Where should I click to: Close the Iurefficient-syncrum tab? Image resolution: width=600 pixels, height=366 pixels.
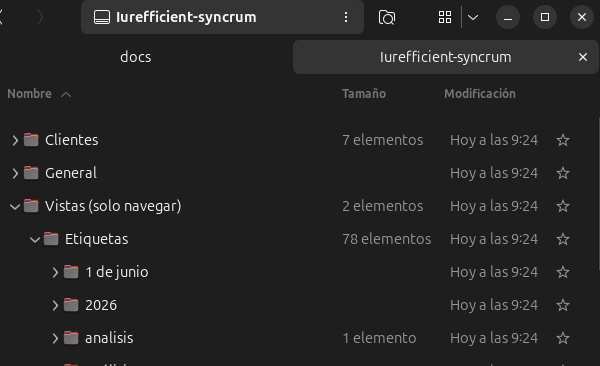[x=583, y=57]
